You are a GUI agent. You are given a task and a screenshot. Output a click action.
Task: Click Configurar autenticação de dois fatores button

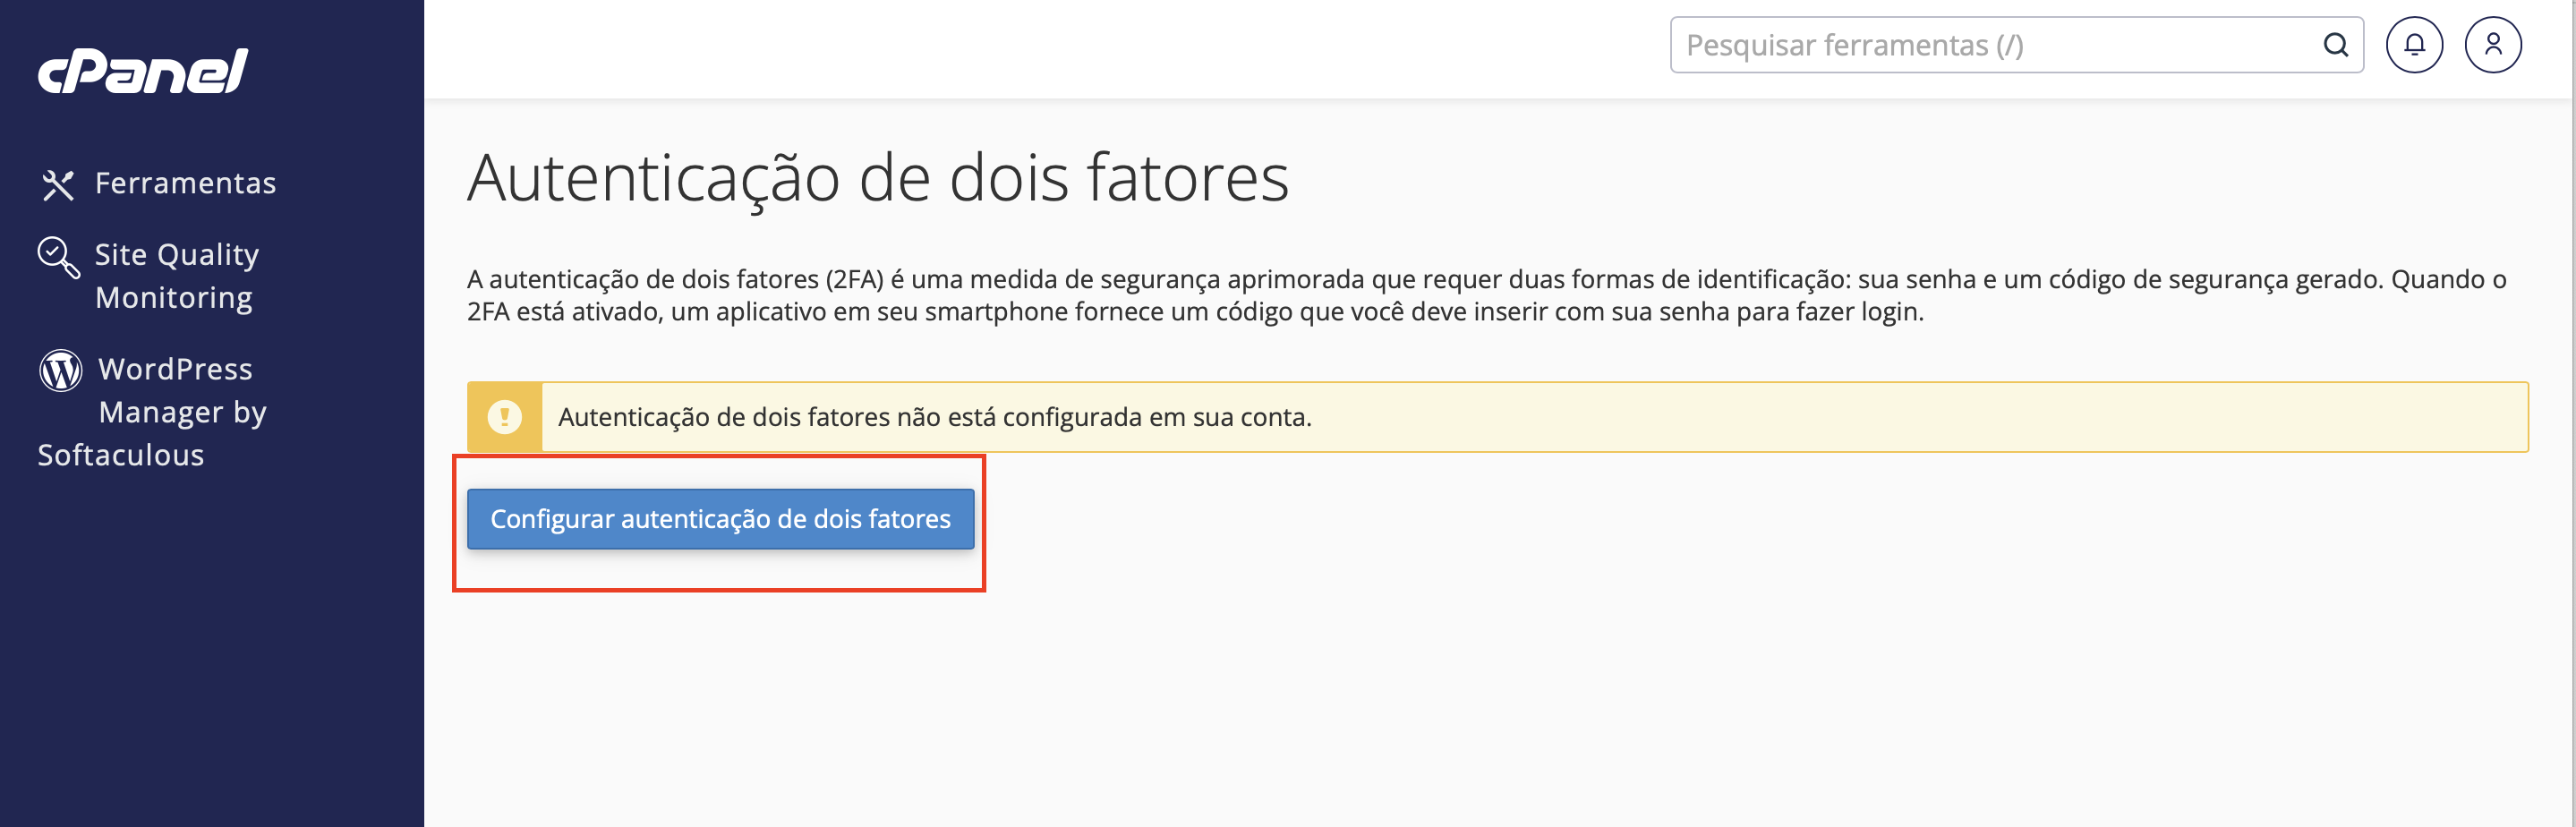720,519
